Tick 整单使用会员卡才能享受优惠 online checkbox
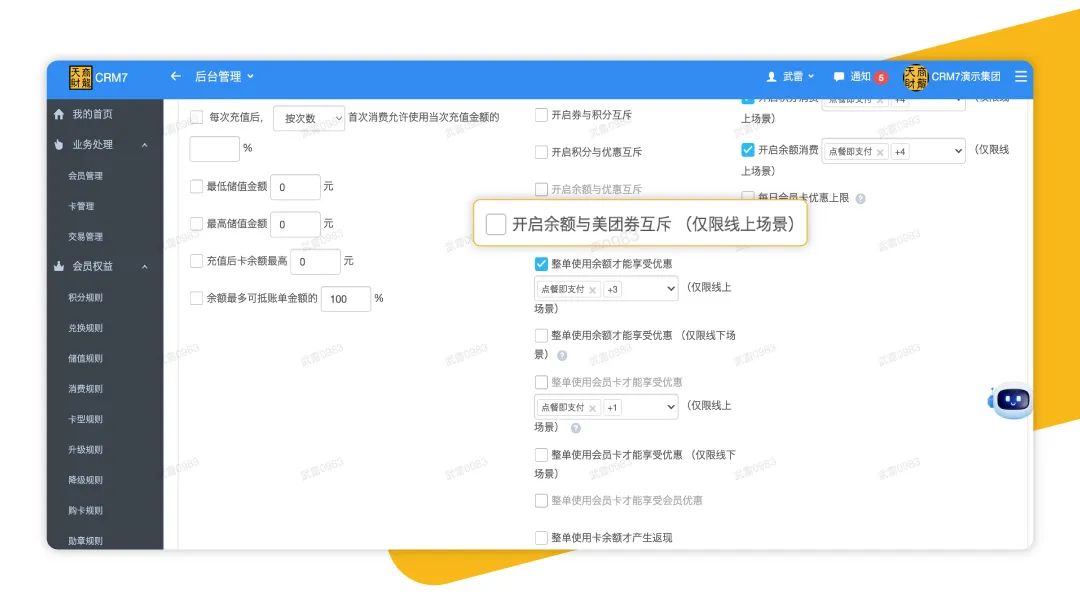 coord(541,382)
